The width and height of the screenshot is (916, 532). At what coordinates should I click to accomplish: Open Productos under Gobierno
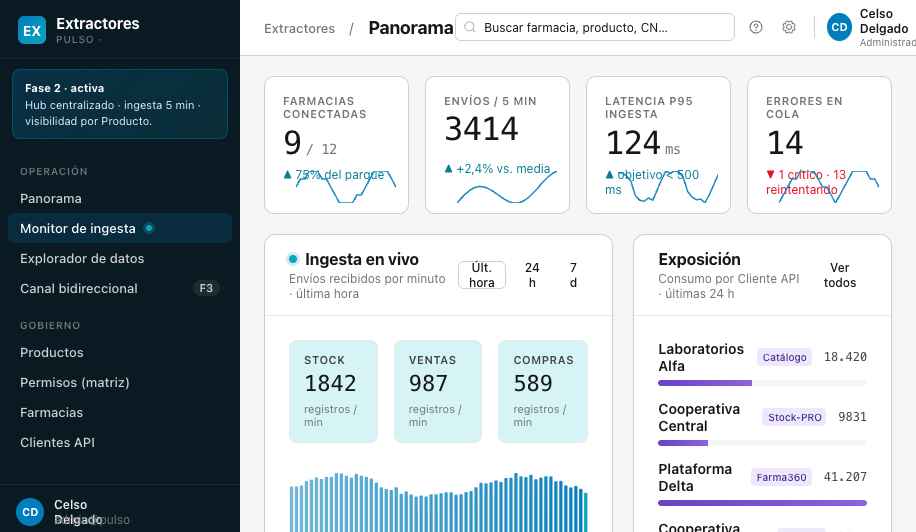coord(120,353)
